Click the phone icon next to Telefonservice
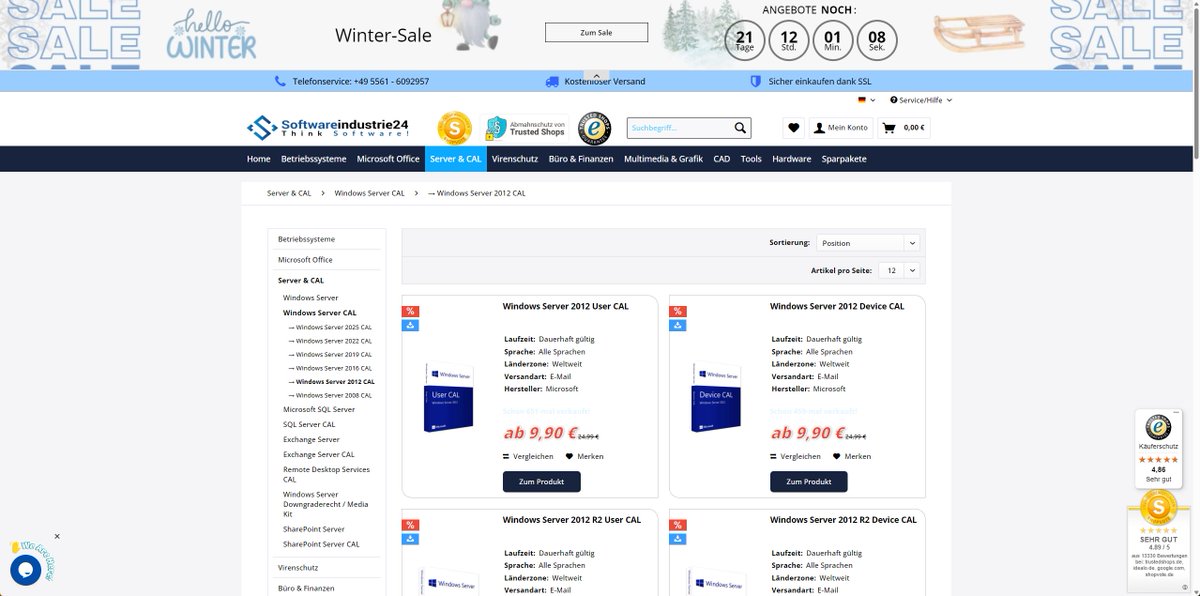Screen dimensions: 1200x596 279,81
